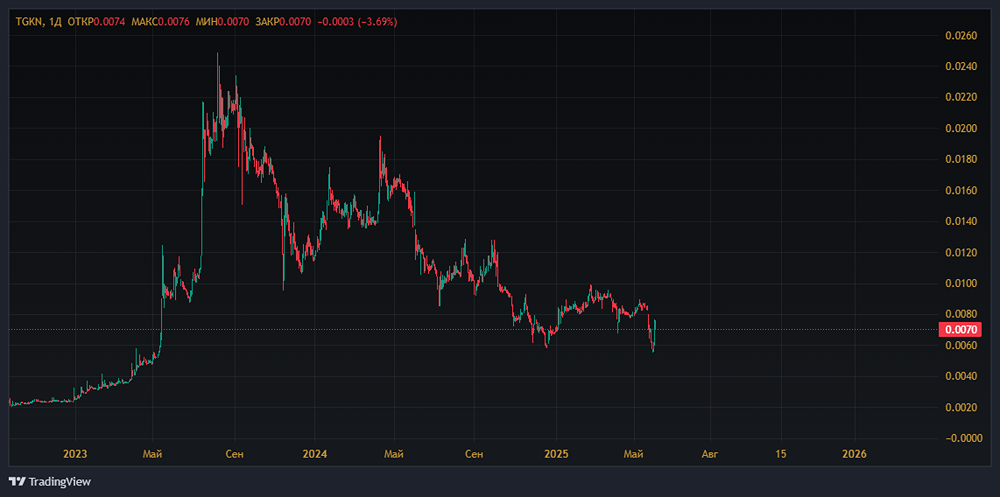Click the 0.0180 price axis label
Screen dimensions: 1000x497
tap(960, 159)
